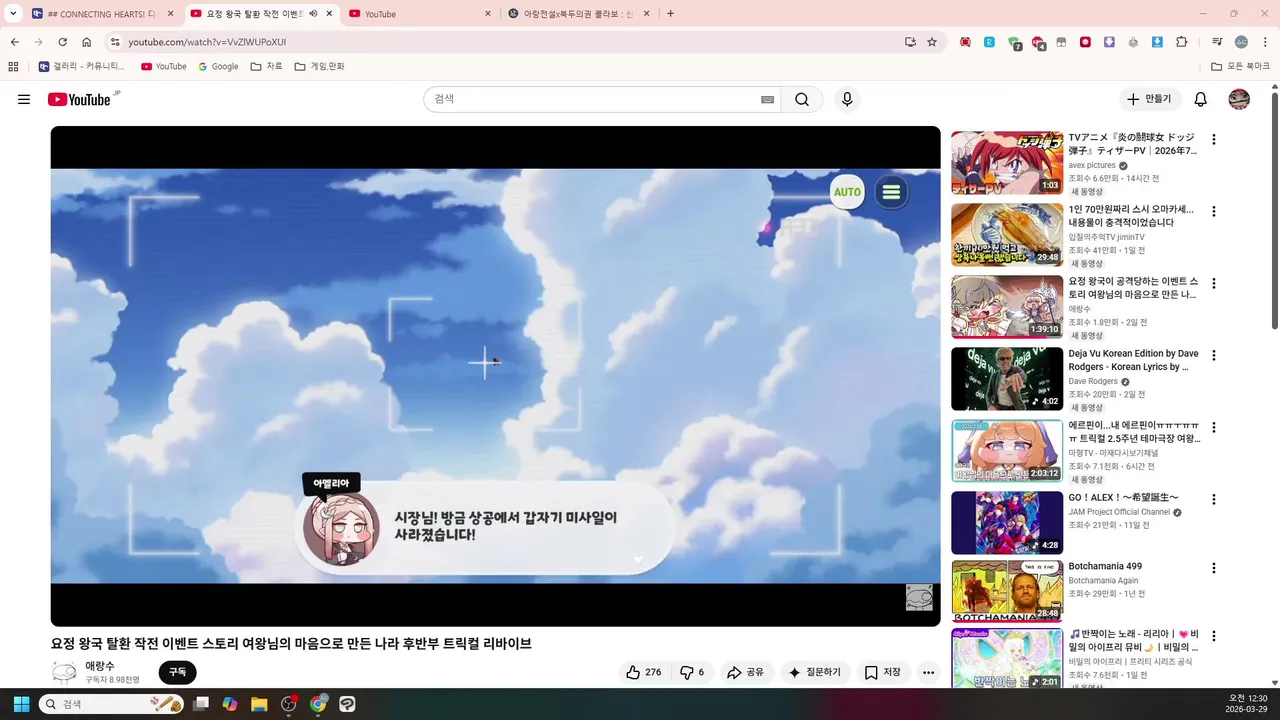The height and width of the screenshot is (720, 1280).
Task: Open the 모든 북마크 folder
Action: (1240, 67)
